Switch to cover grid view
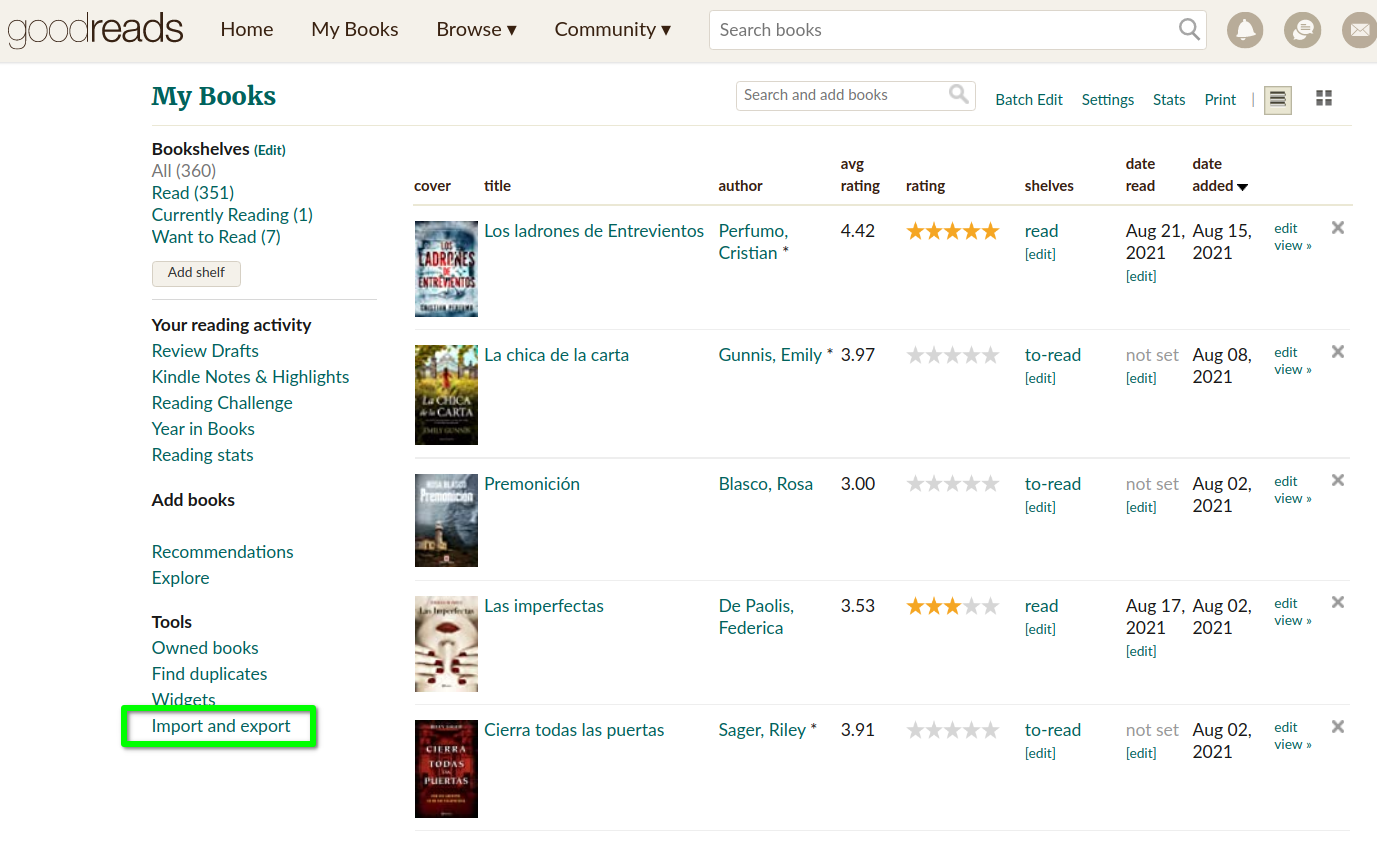Viewport: 1377px width, 842px height. pos(1324,98)
